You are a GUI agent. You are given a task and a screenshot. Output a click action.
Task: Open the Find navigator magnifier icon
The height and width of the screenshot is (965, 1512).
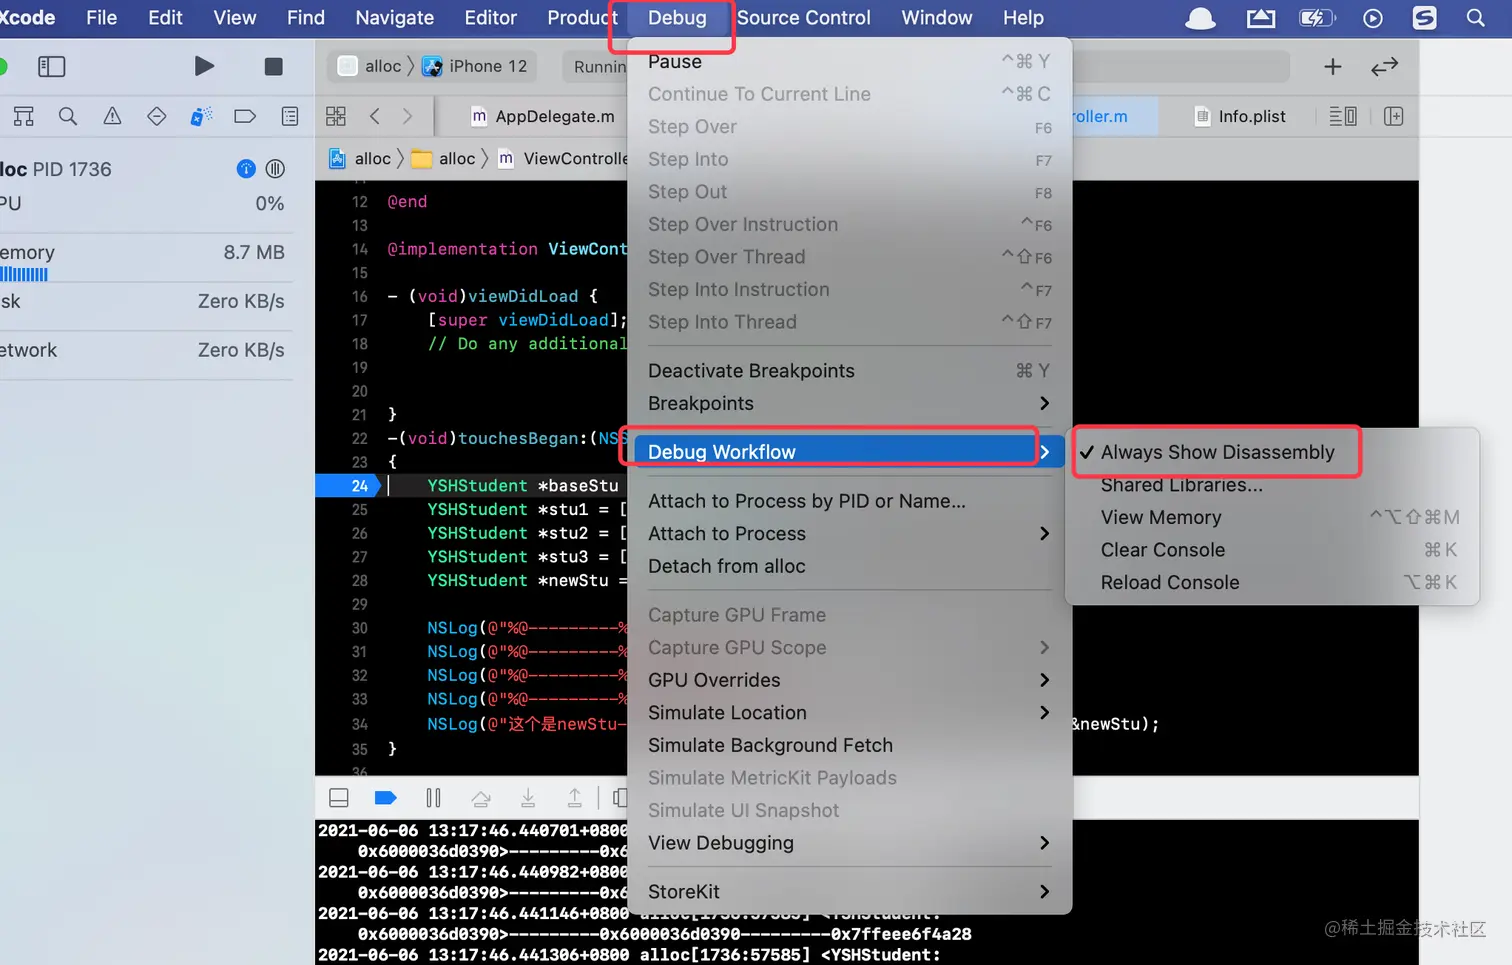68,116
